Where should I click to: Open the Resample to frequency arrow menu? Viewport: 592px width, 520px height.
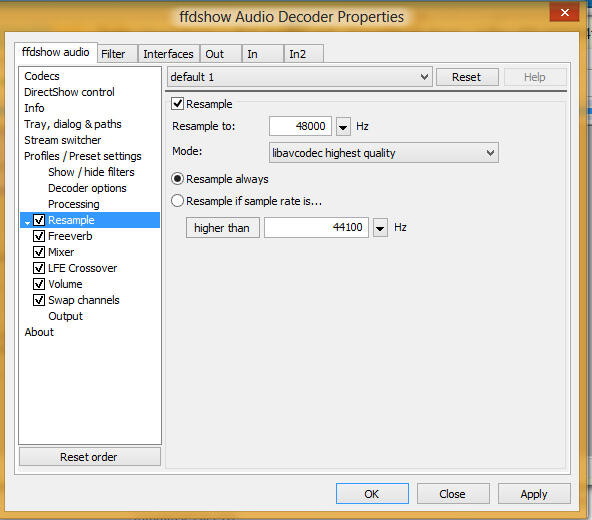click(343, 127)
